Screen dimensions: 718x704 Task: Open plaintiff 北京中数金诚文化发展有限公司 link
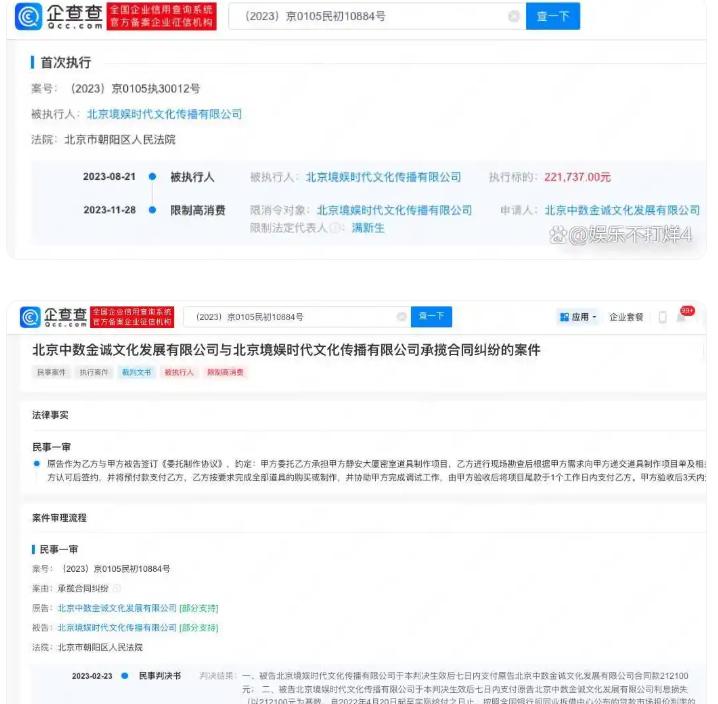pos(117,608)
